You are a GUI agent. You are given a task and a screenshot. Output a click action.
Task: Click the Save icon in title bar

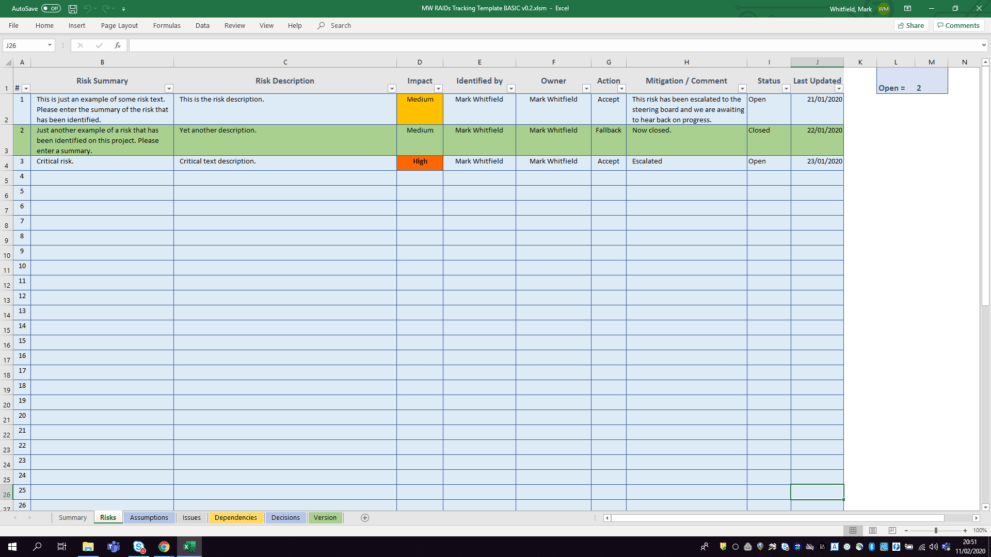[x=73, y=9]
